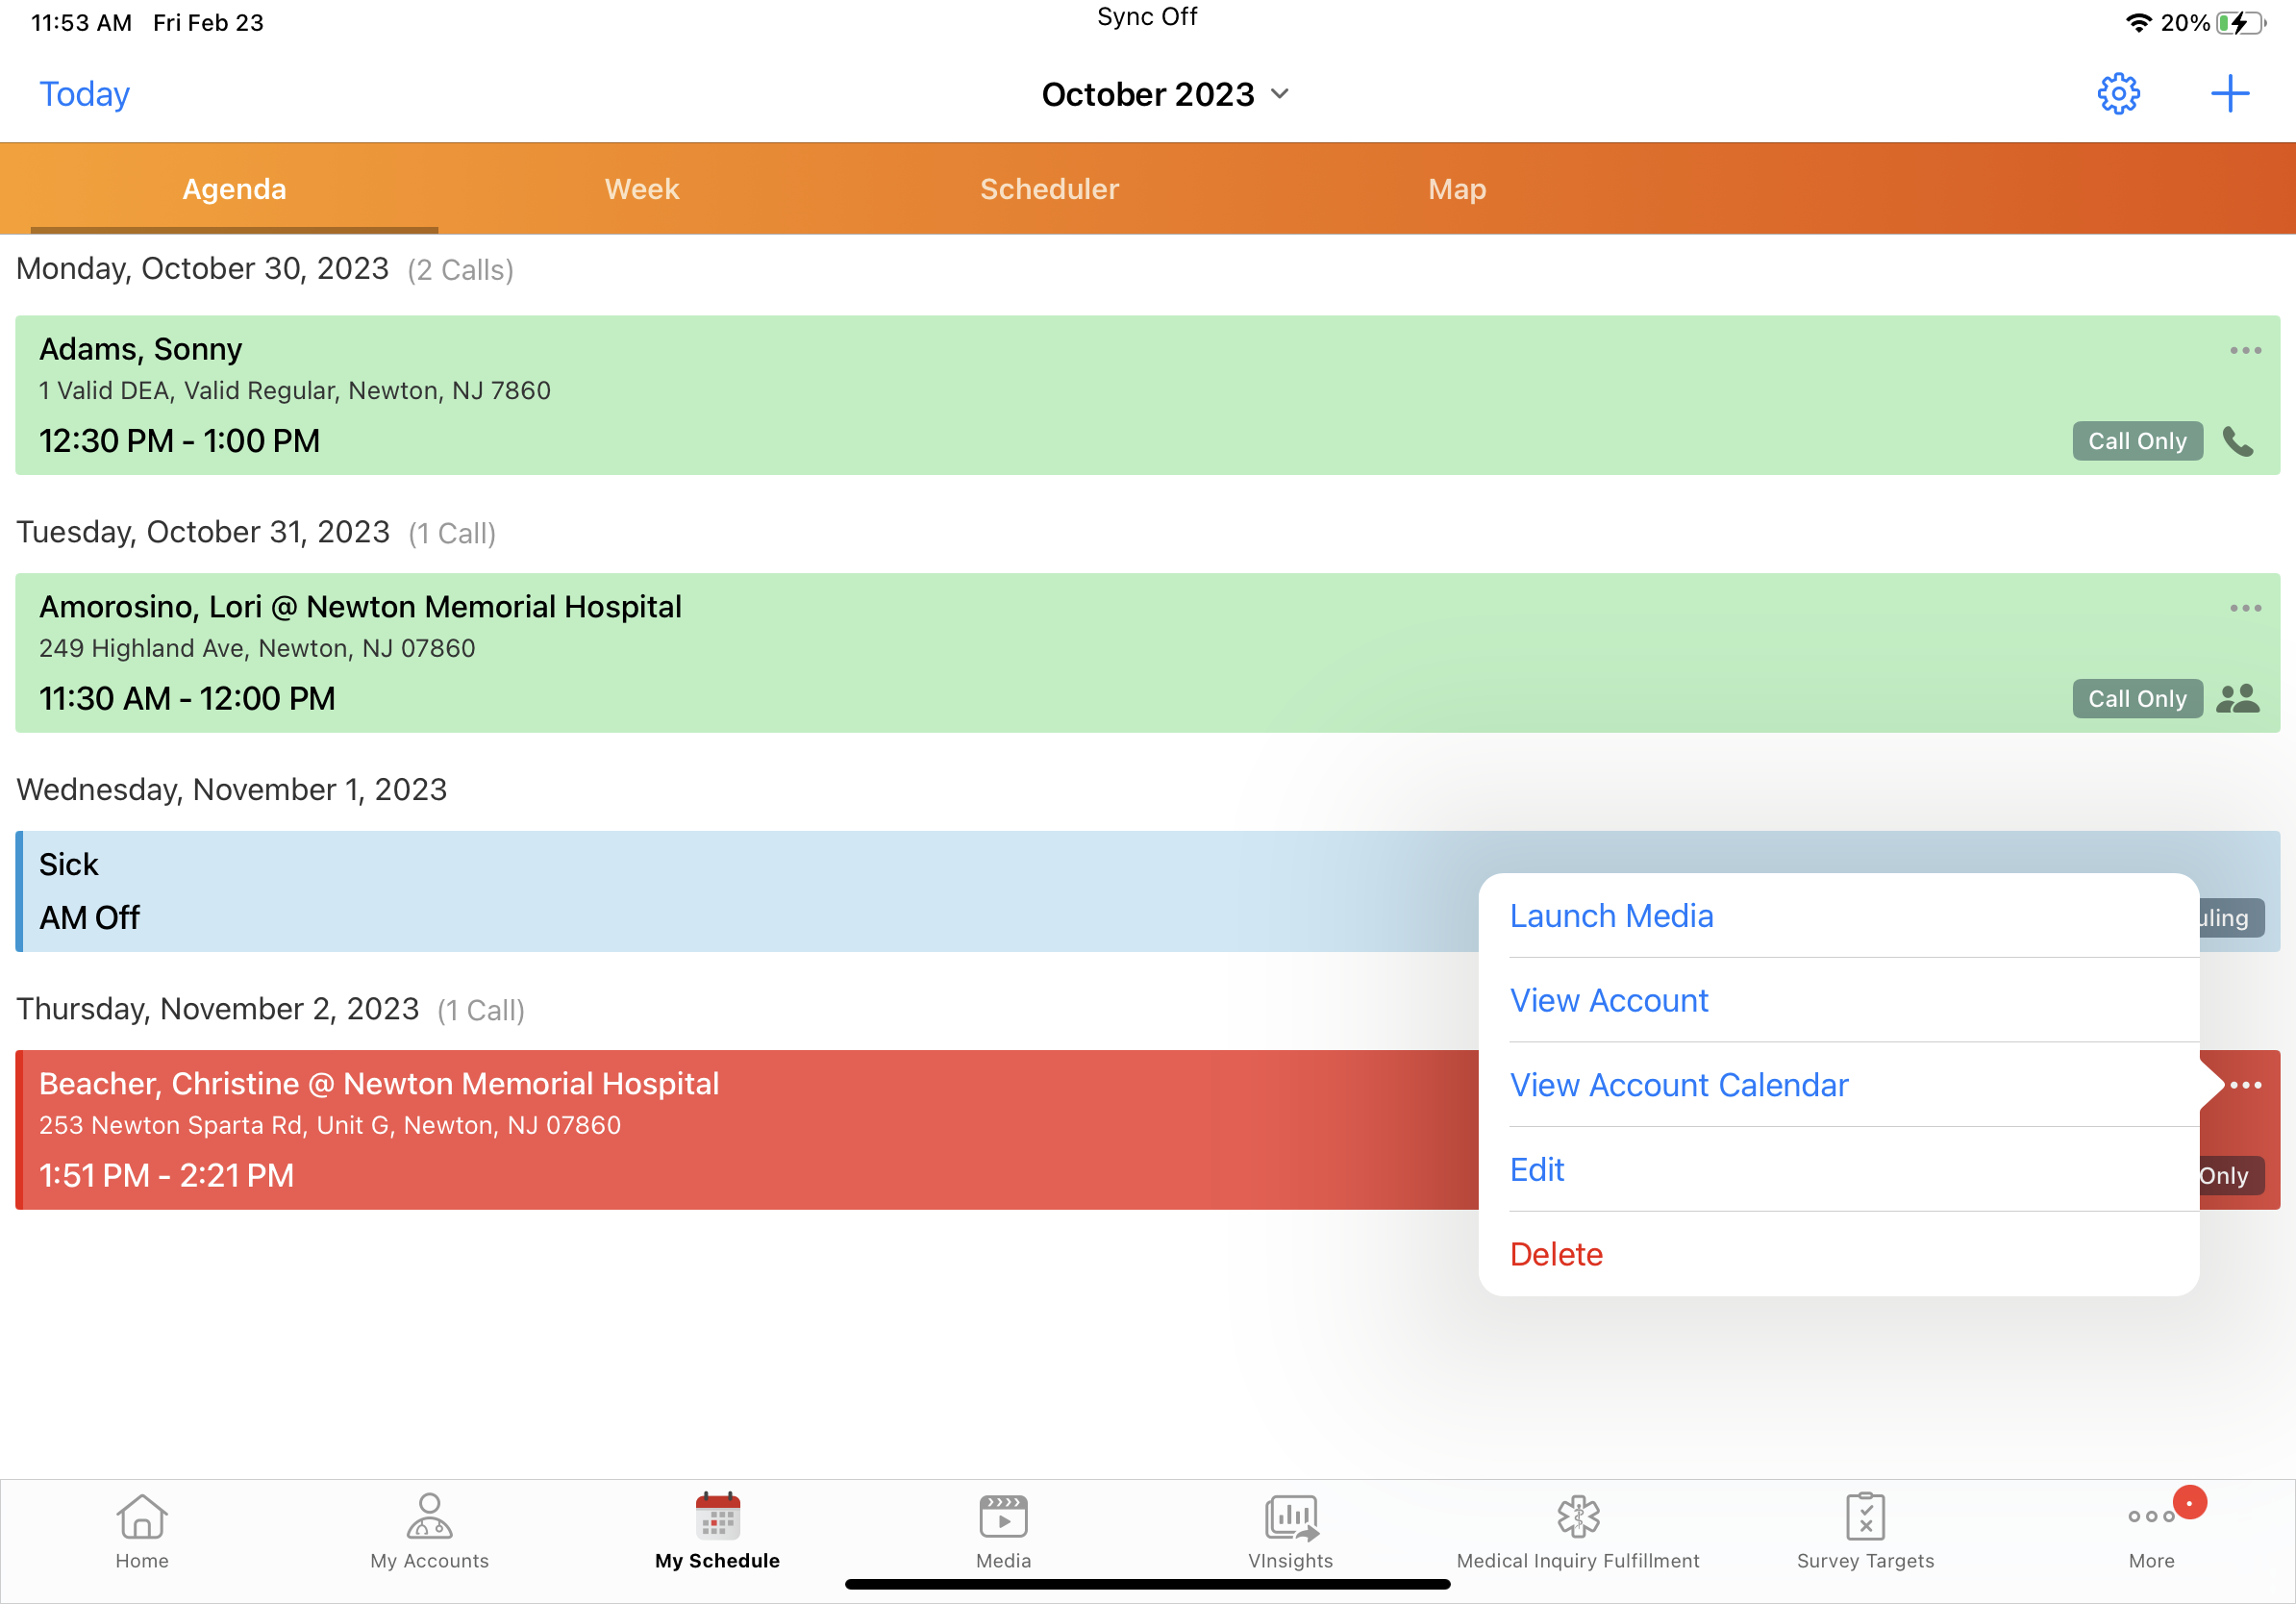Expand the October 2023 month dropdown
Viewport: 2296px width, 1604px height.
click(x=1165, y=94)
